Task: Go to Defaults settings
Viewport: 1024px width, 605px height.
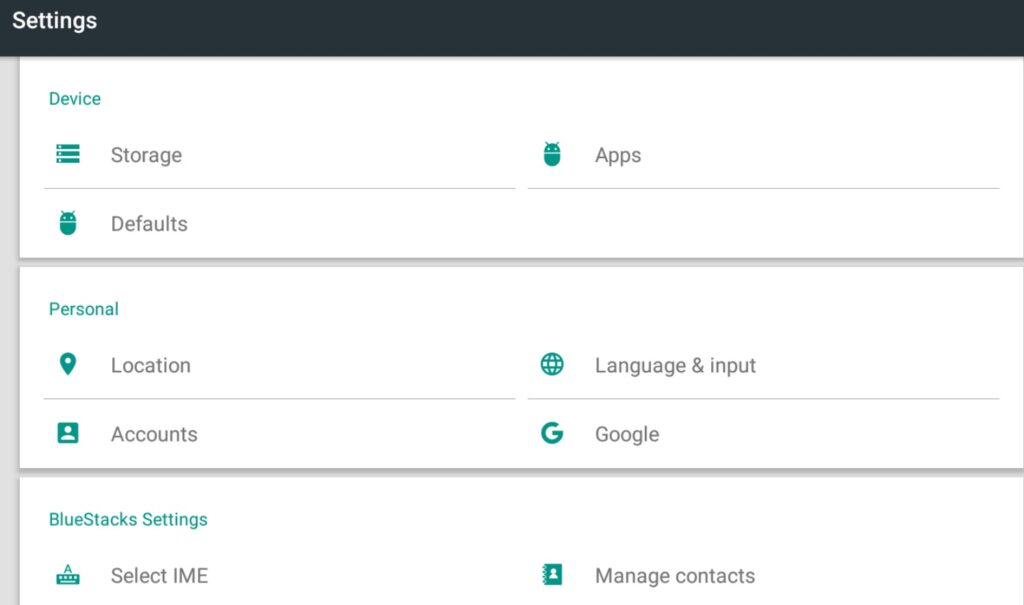Action: pos(149,224)
